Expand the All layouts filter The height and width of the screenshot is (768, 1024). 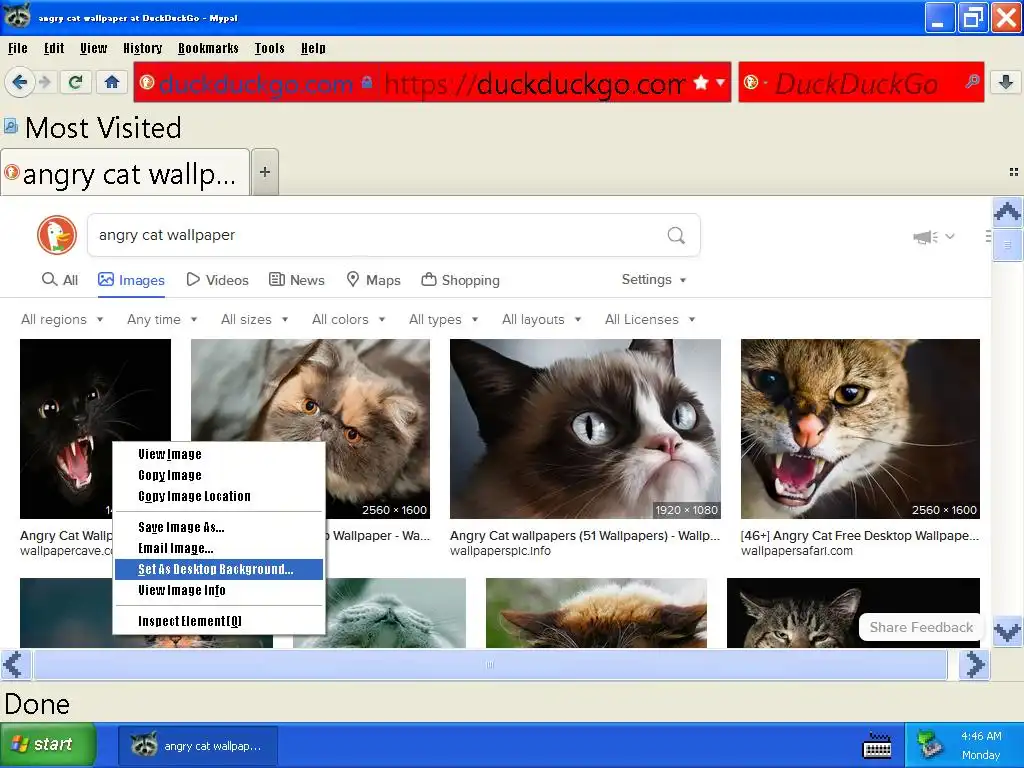click(x=541, y=319)
